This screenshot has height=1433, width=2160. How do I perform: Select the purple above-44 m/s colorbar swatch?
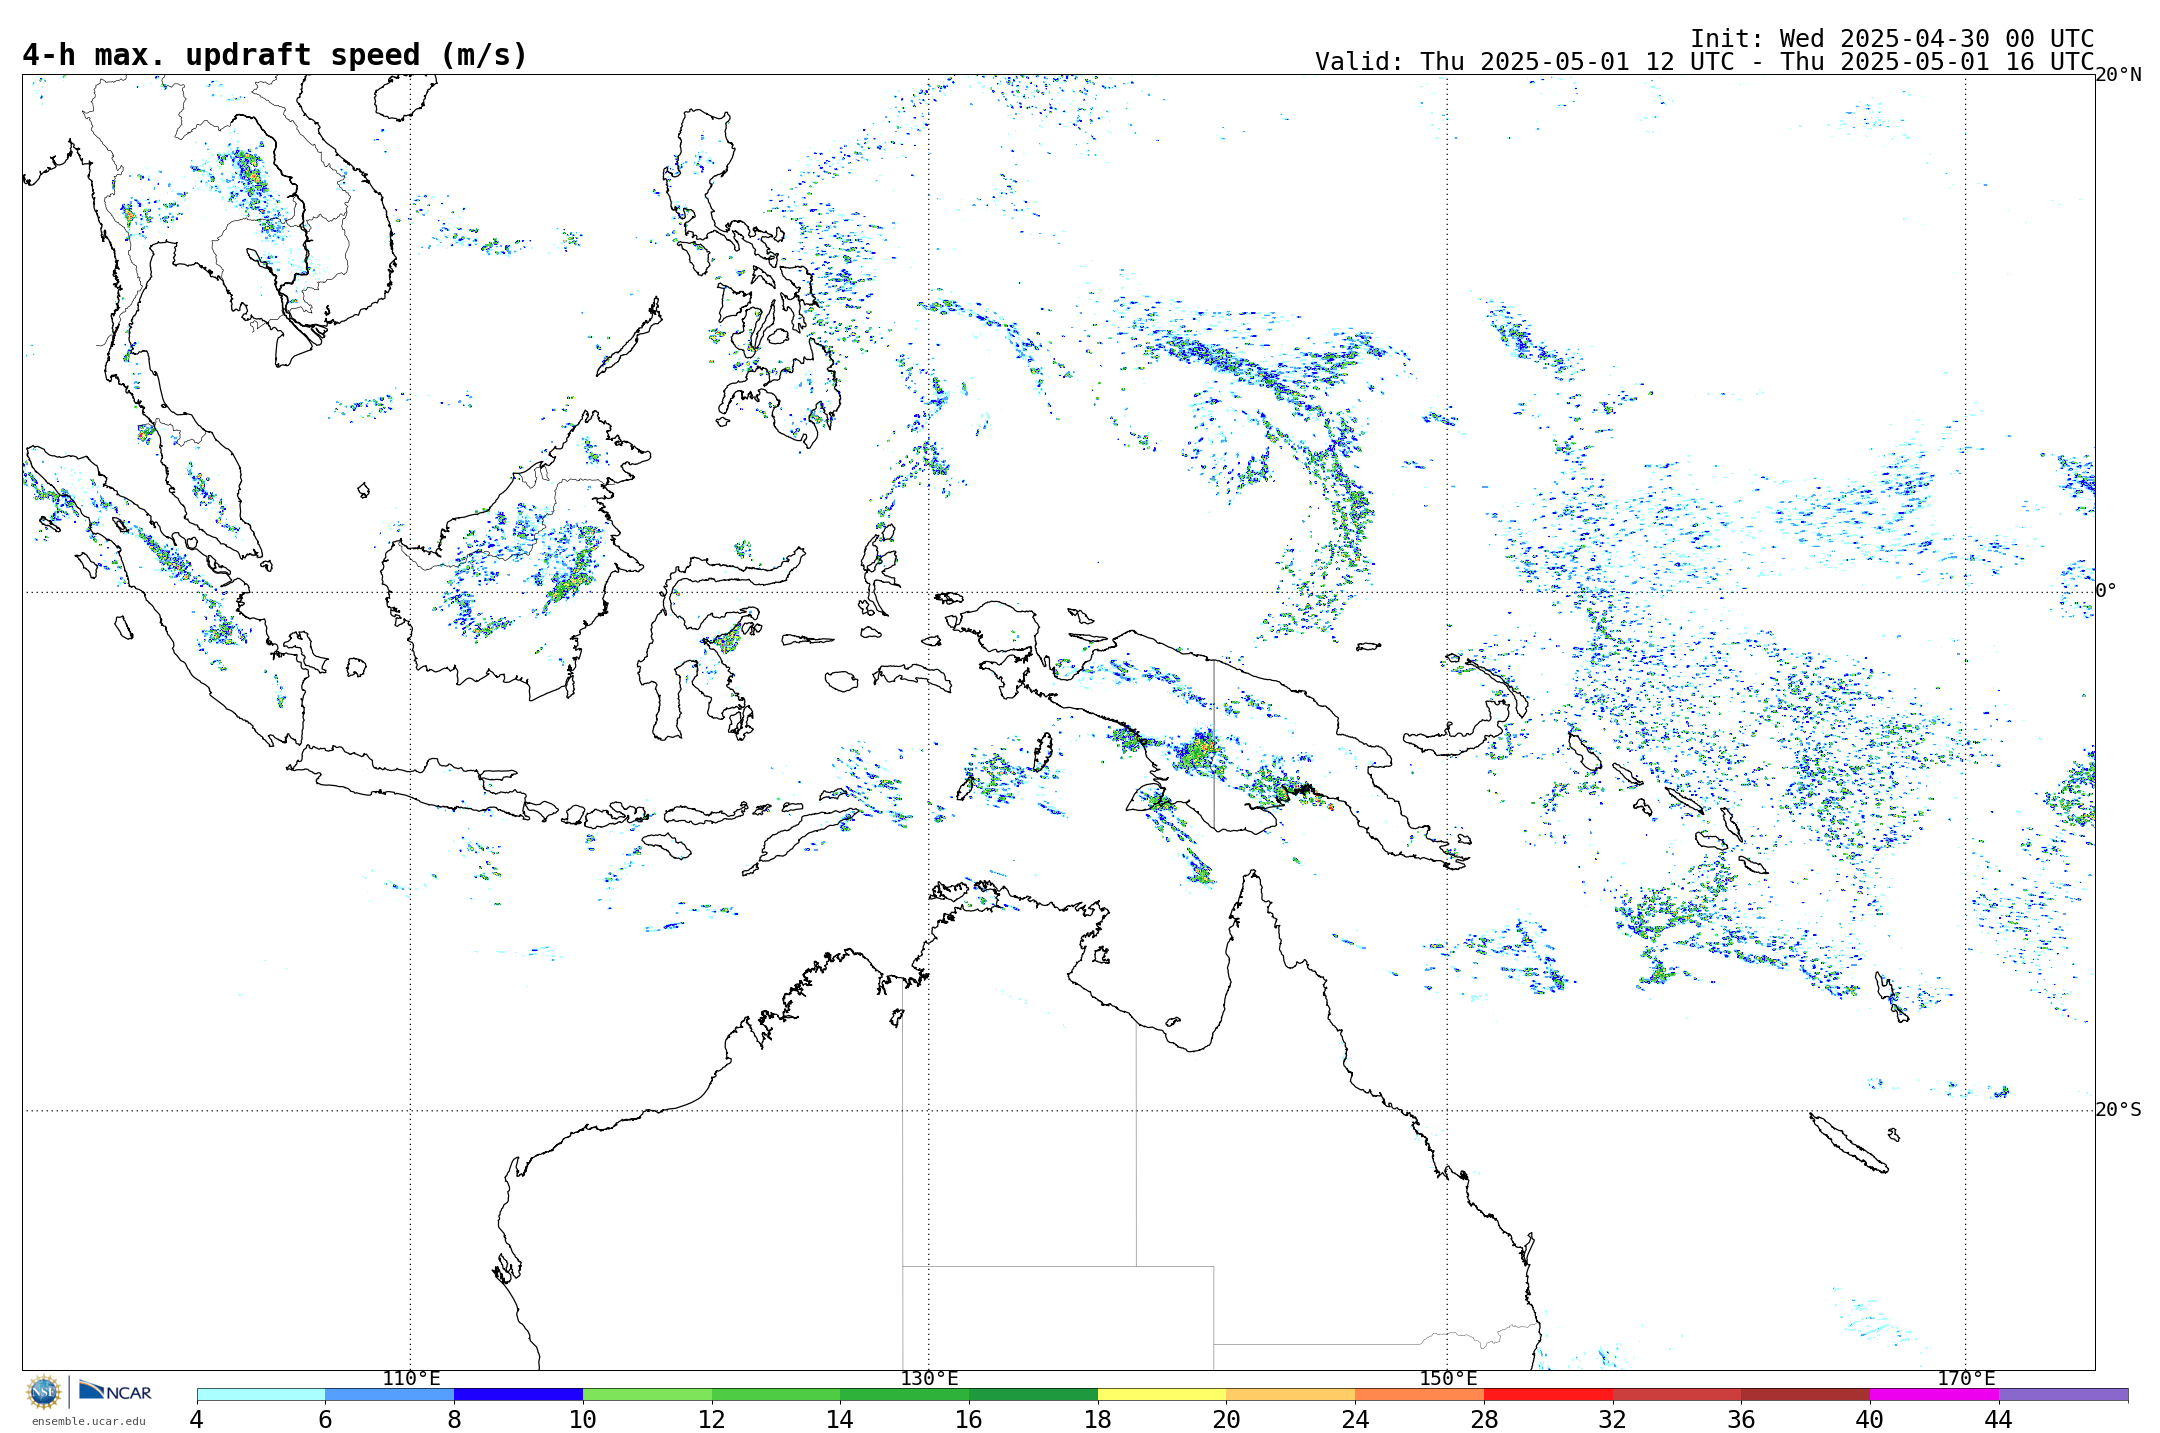coord(2063,1394)
